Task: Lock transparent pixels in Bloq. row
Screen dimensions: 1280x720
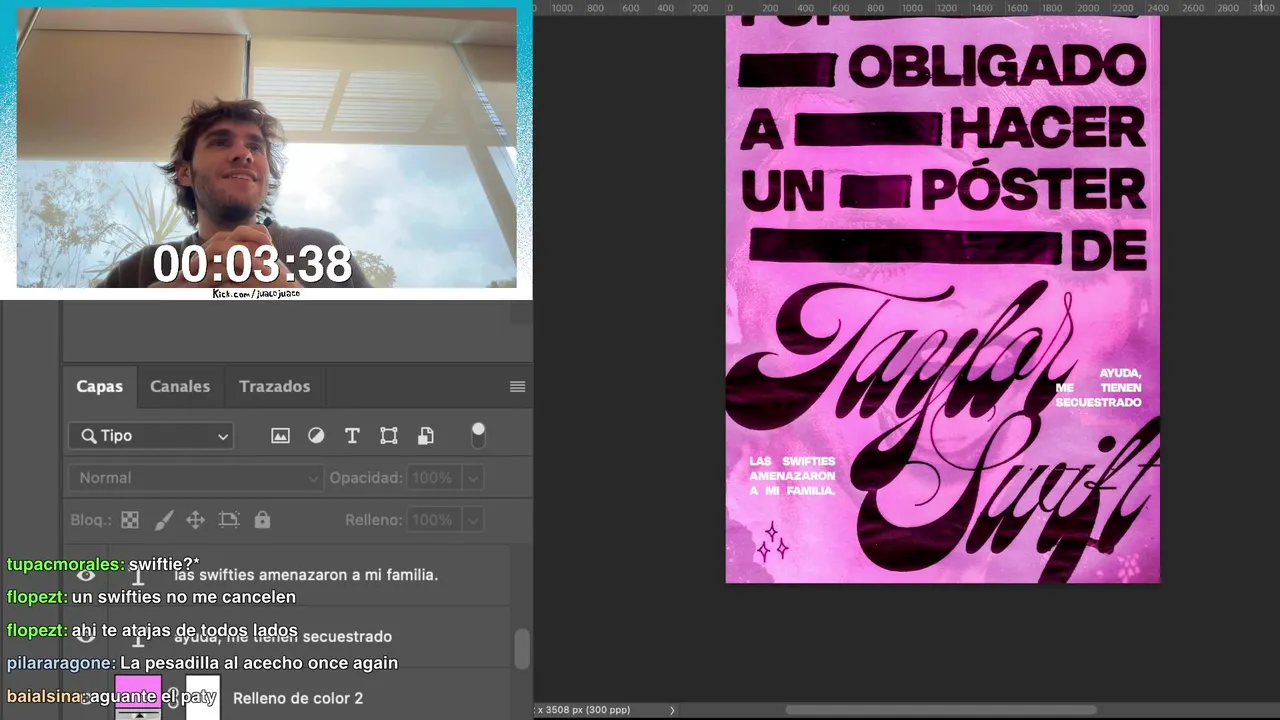Action: tap(130, 520)
